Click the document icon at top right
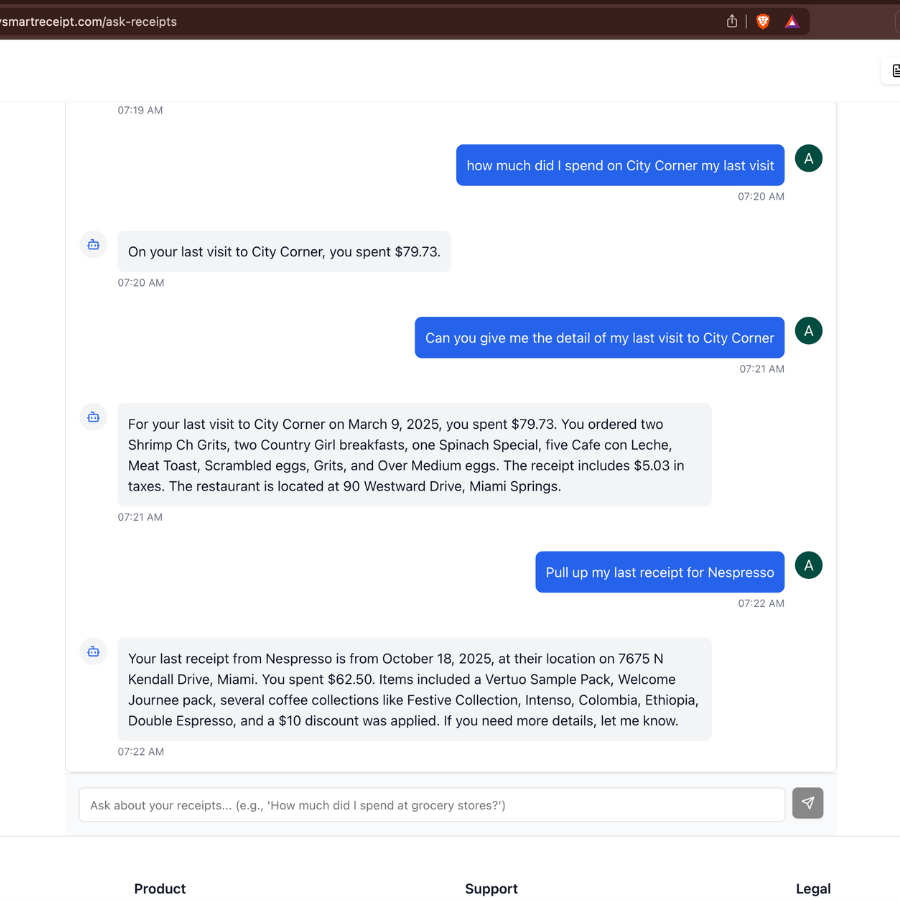900x900 pixels. click(894, 70)
